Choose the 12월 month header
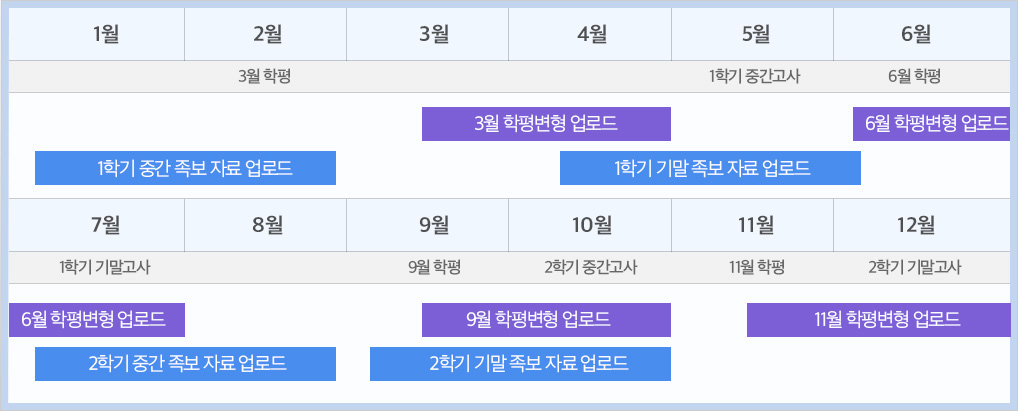The image size is (1018, 411). [916, 224]
